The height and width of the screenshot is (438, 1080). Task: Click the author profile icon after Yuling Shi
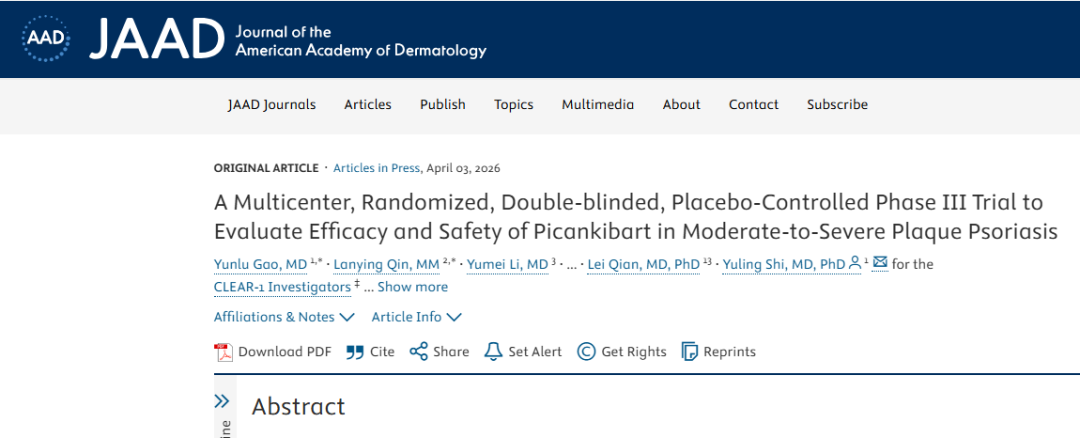(856, 263)
